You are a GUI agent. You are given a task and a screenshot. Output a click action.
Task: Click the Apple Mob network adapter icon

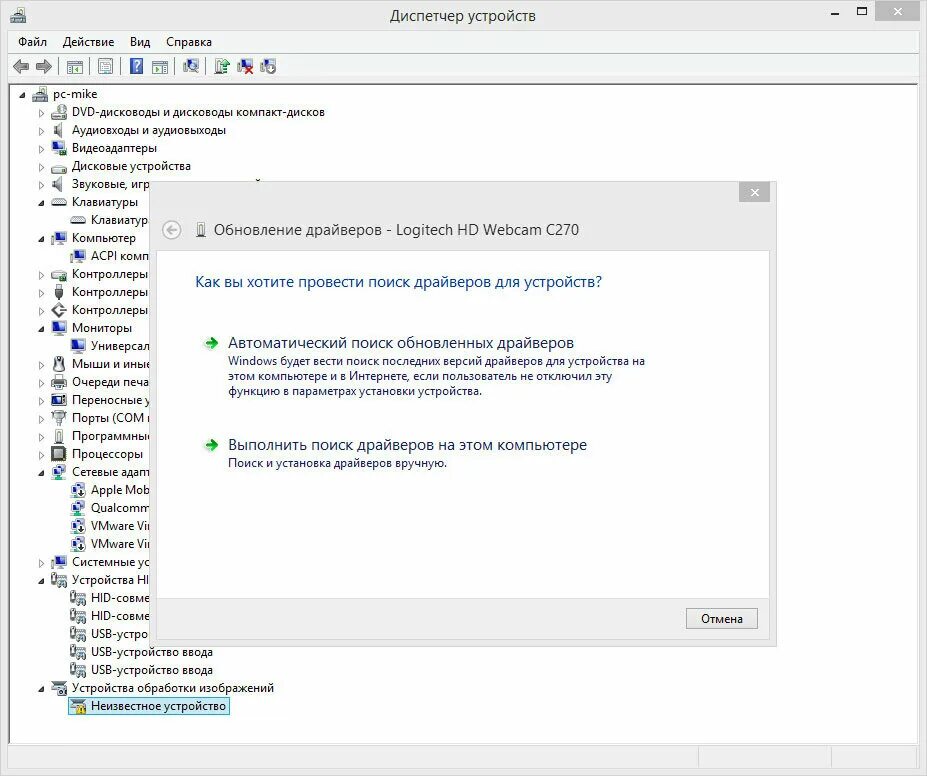(77, 490)
